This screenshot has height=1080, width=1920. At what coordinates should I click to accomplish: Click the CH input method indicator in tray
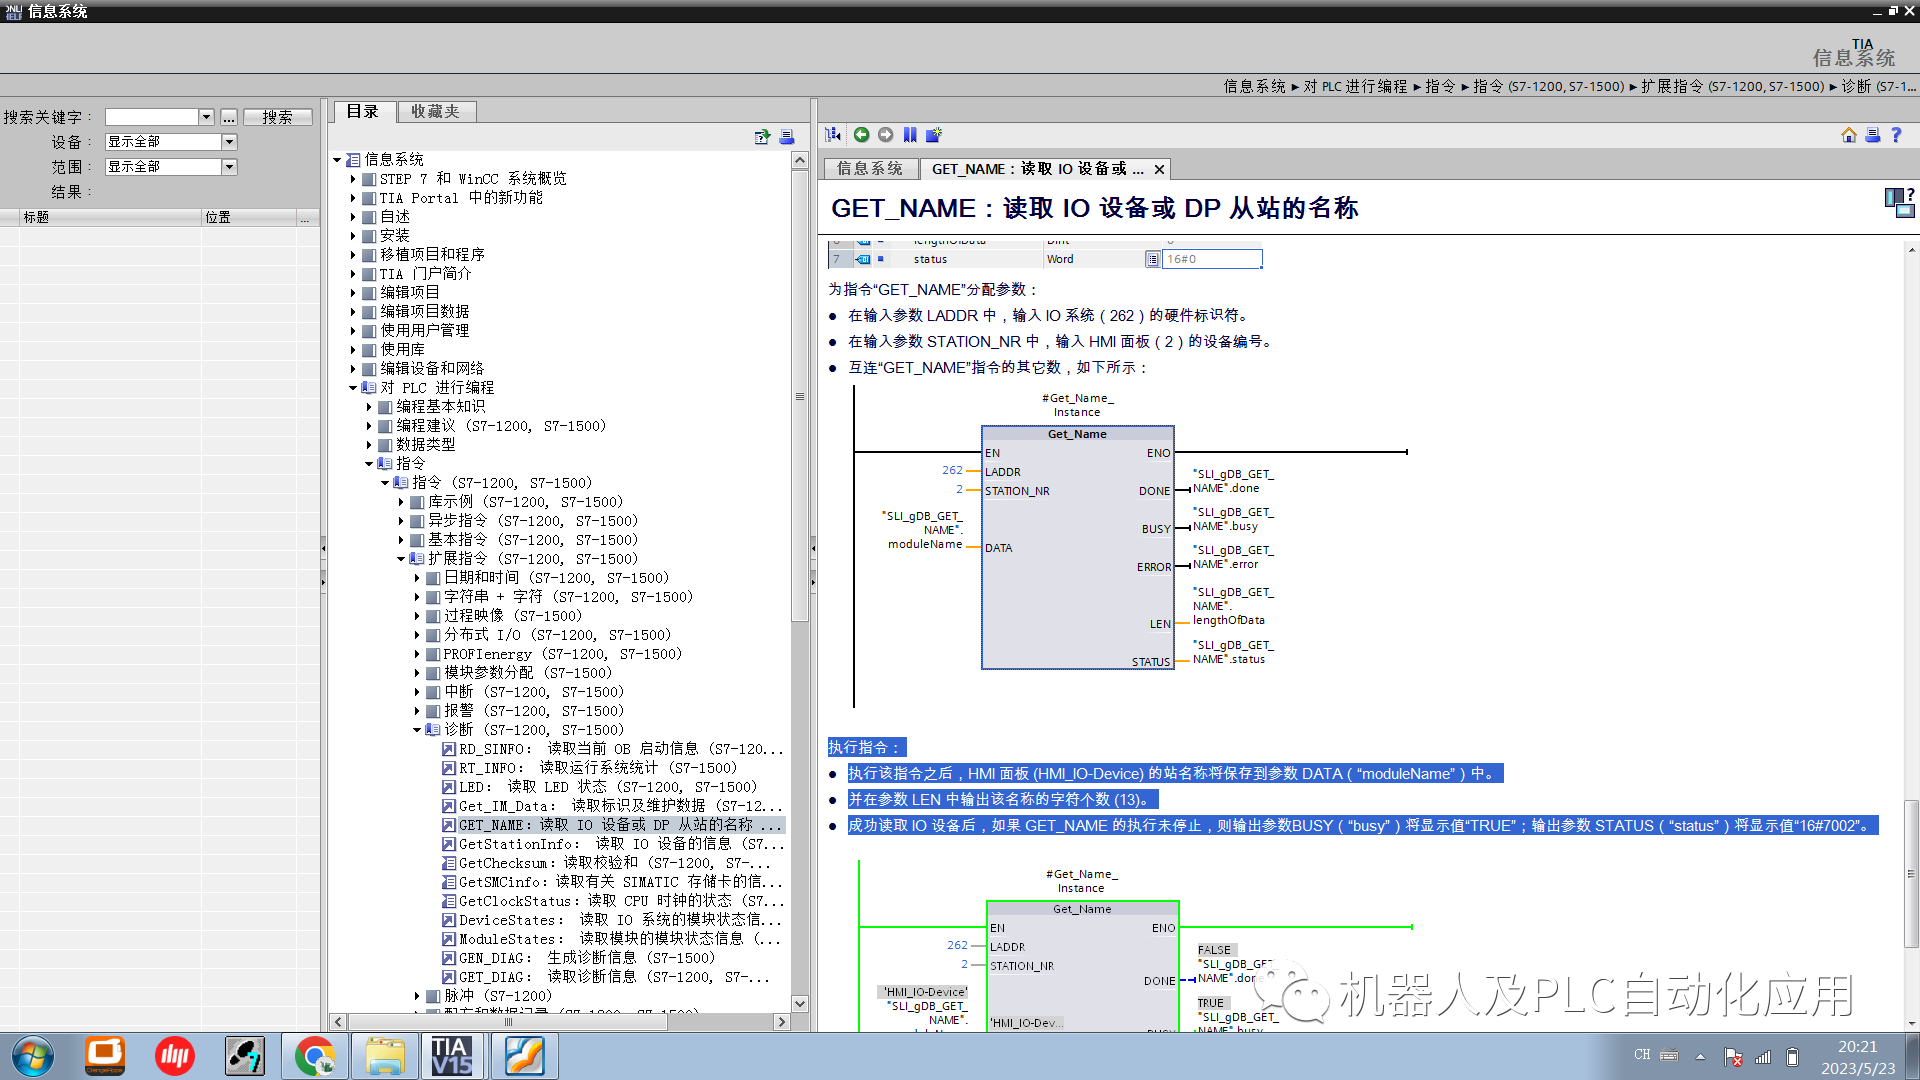[1640, 1054]
